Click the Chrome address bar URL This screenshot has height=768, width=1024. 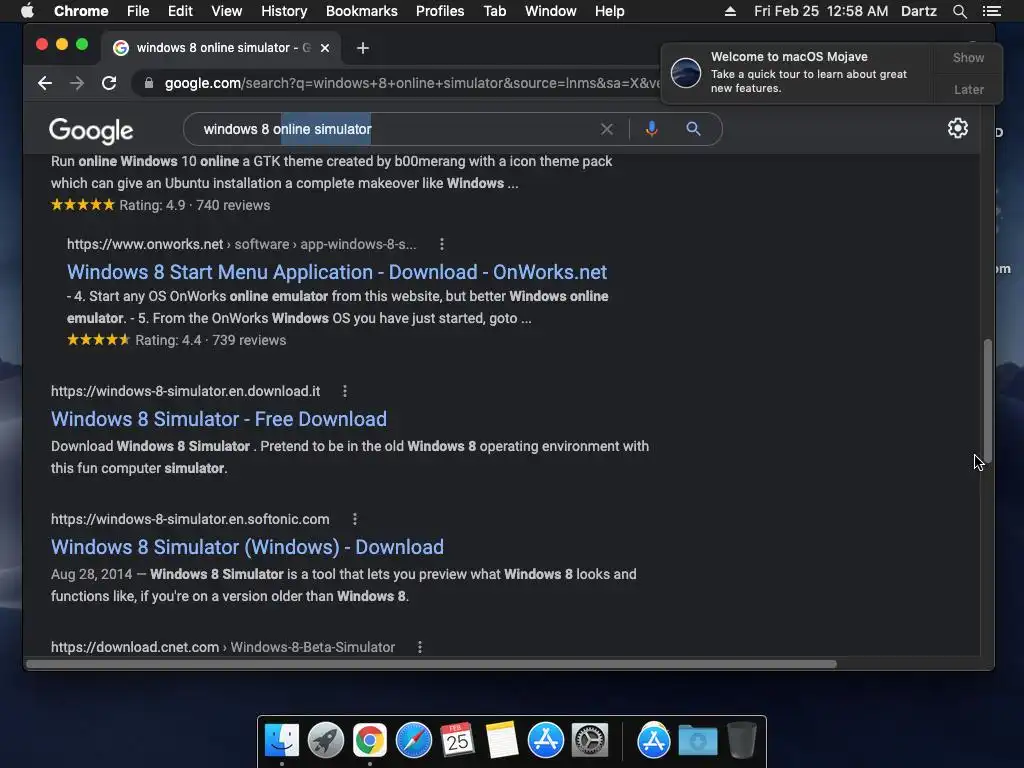tap(411, 83)
